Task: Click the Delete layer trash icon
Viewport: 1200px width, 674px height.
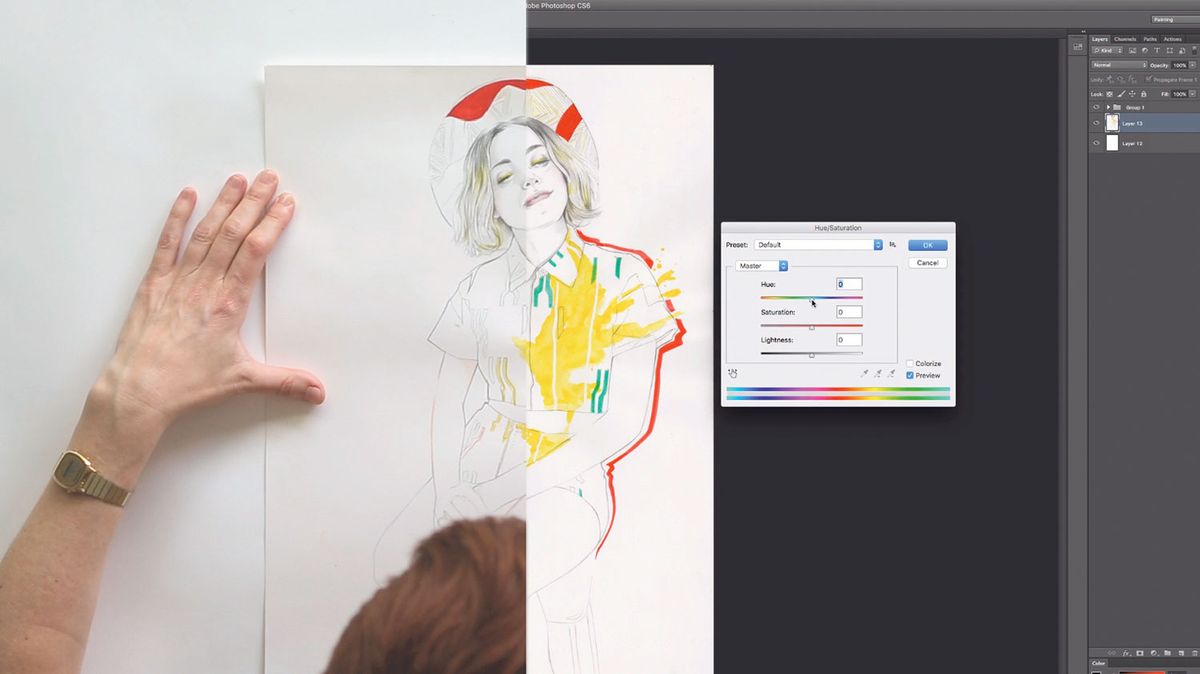Action: point(1196,653)
